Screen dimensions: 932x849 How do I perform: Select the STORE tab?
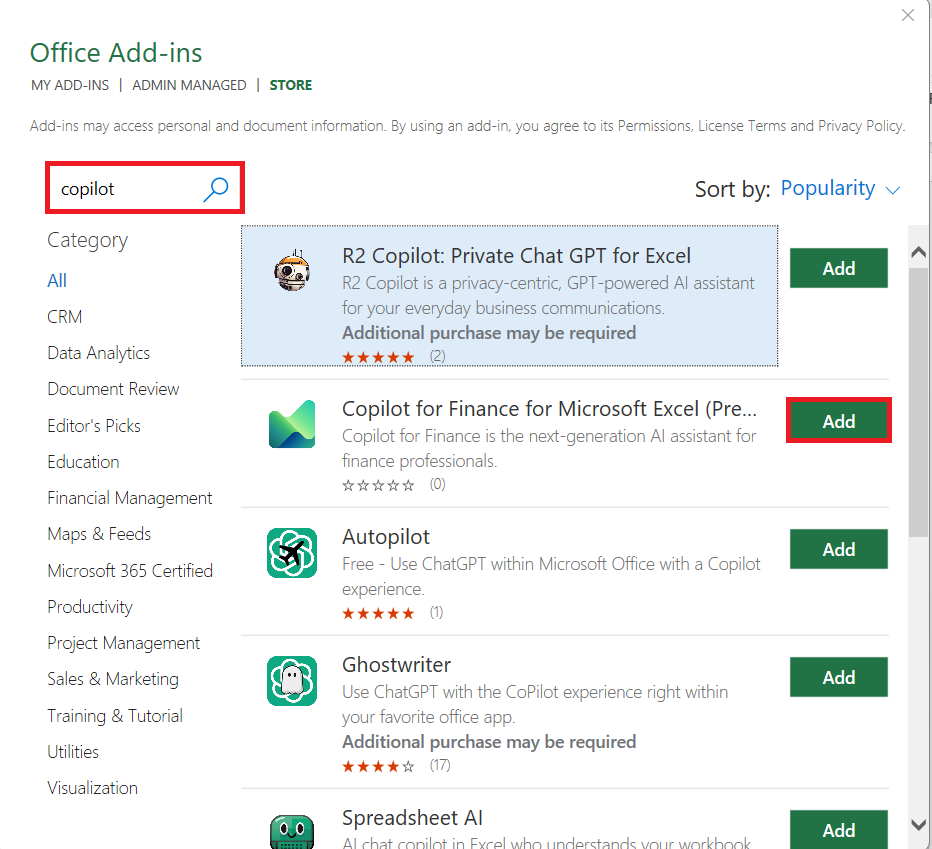click(x=291, y=85)
